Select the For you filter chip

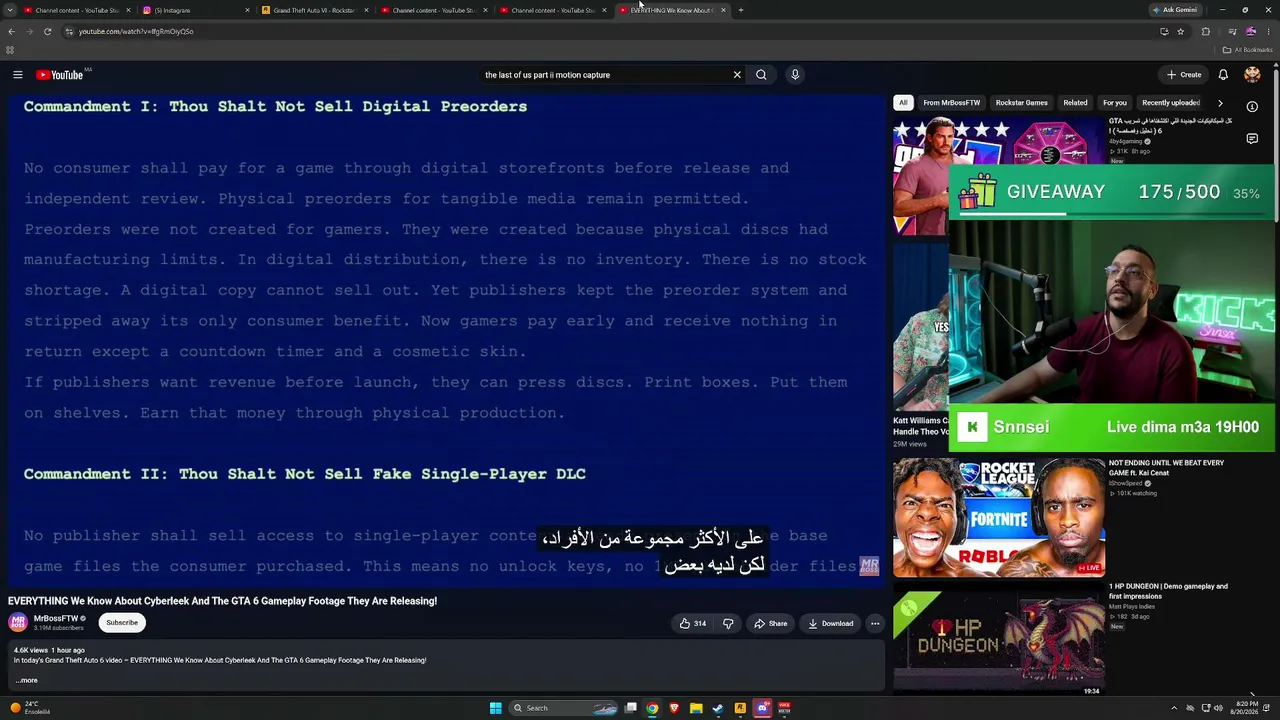tap(1114, 103)
